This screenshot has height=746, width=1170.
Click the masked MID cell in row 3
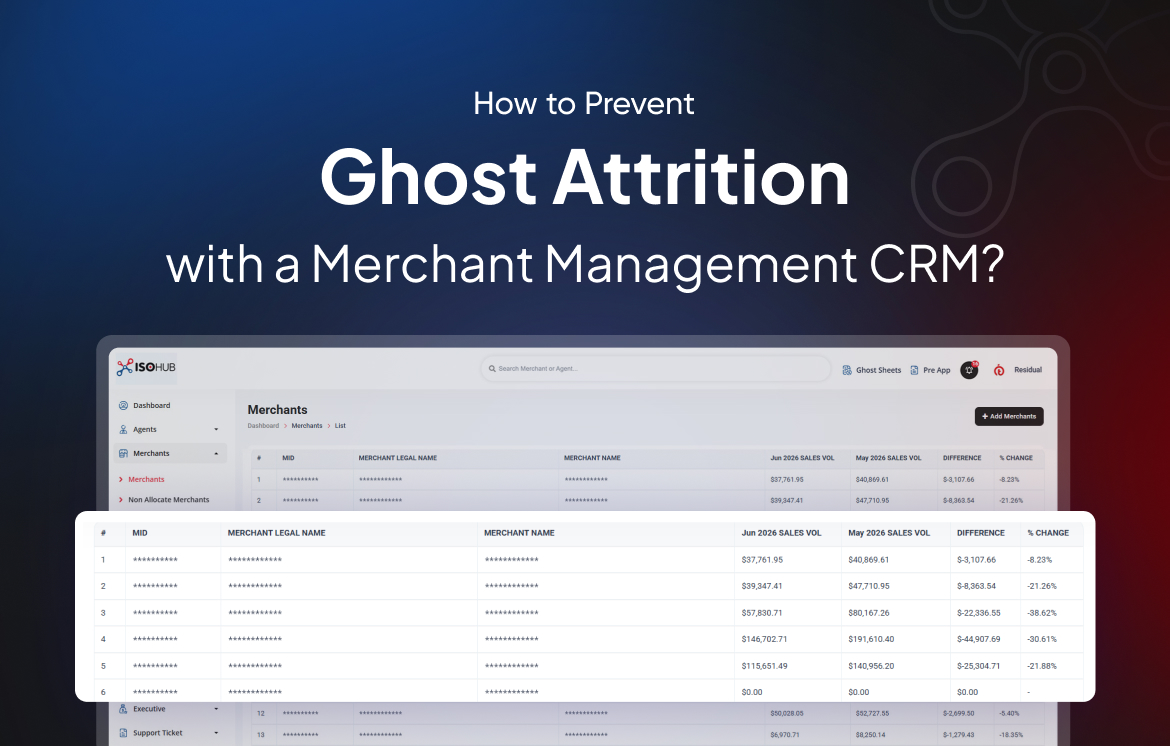(x=155, y=612)
